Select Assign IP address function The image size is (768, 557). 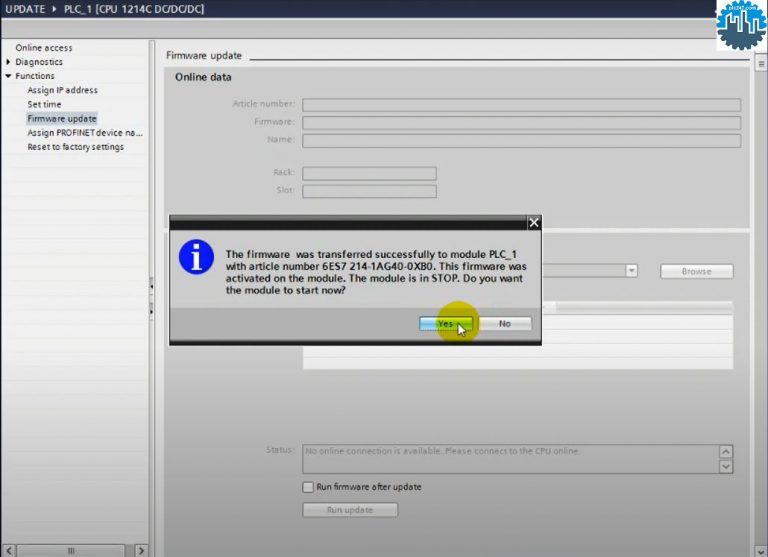[x=62, y=90]
